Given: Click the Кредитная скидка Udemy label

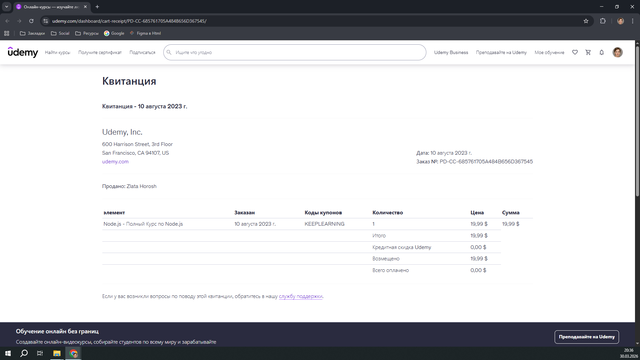Looking at the screenshot, I should click(x=402, y=247).
